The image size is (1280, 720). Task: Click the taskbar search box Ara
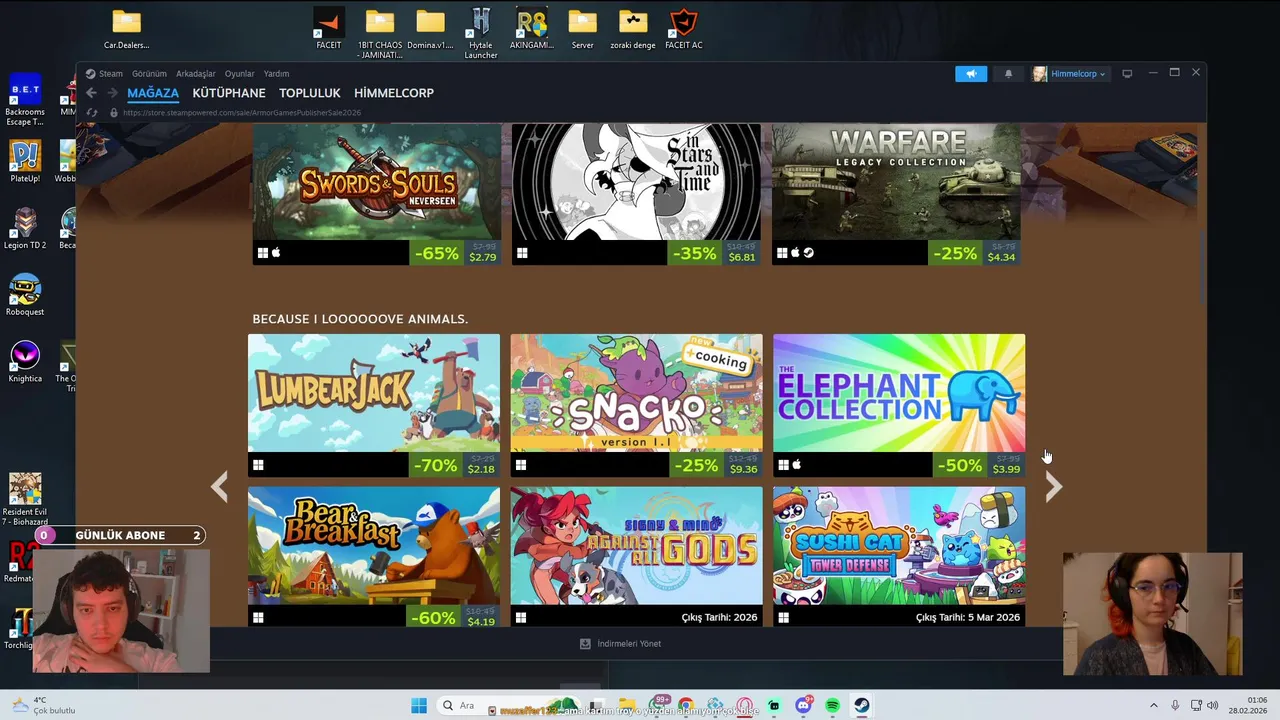pyautogui.click(x=506, y=706)
